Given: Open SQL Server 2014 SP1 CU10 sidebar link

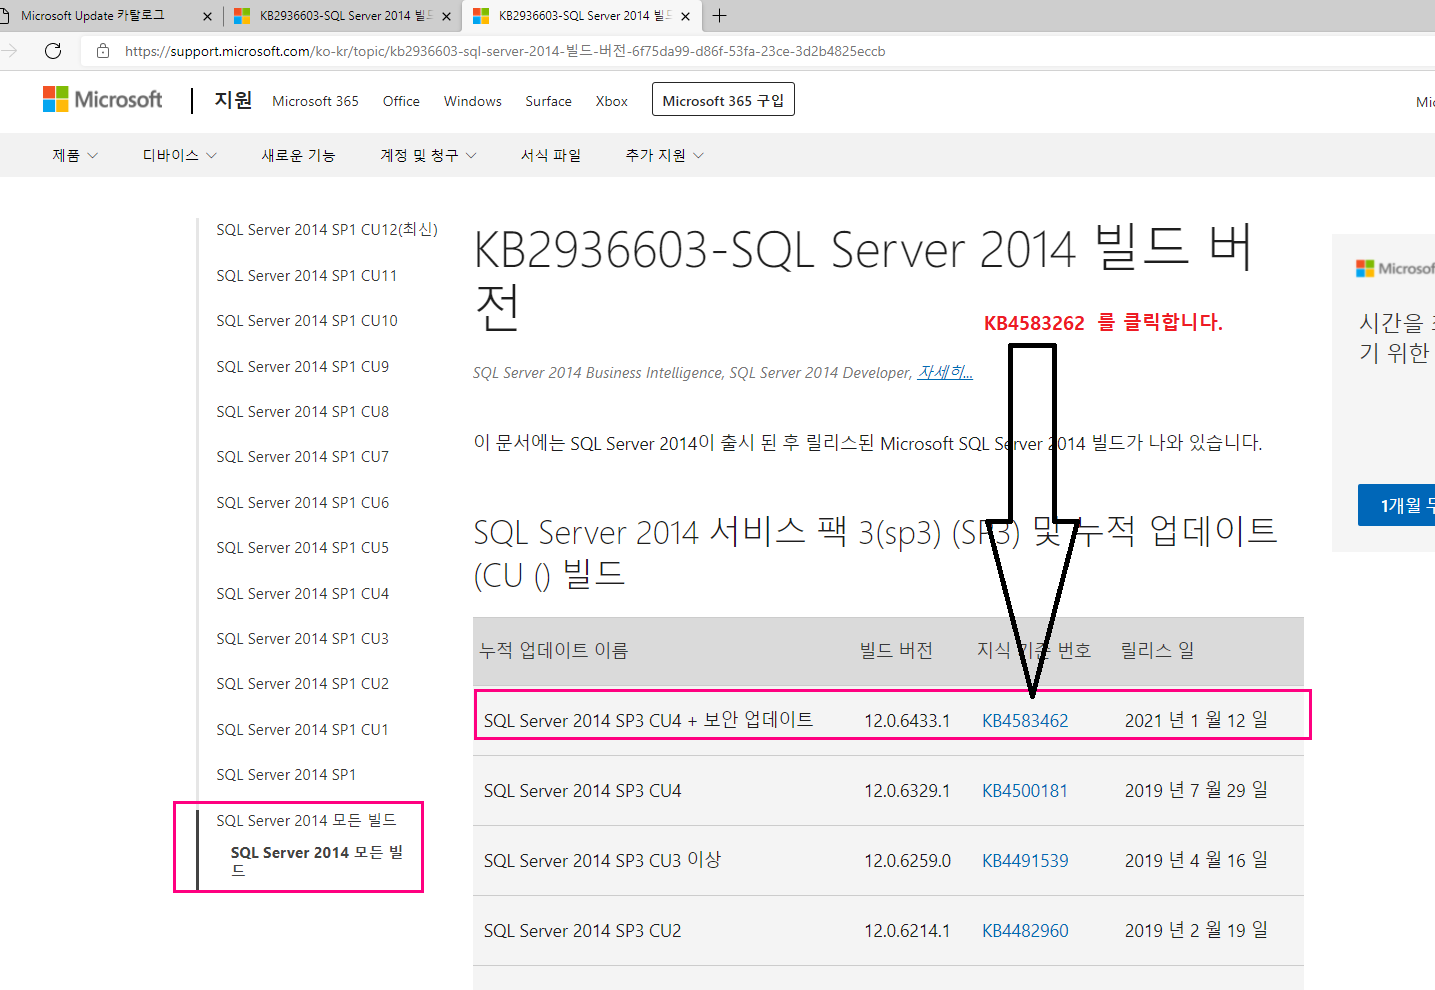Looking at the screenshot, I should coord(307,321).
